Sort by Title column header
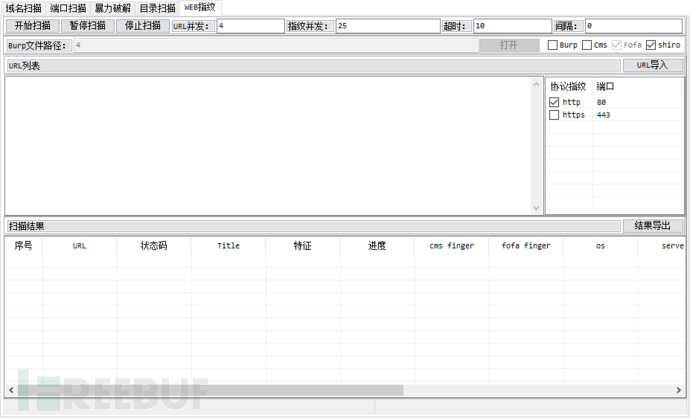 (x=228, y=246)
